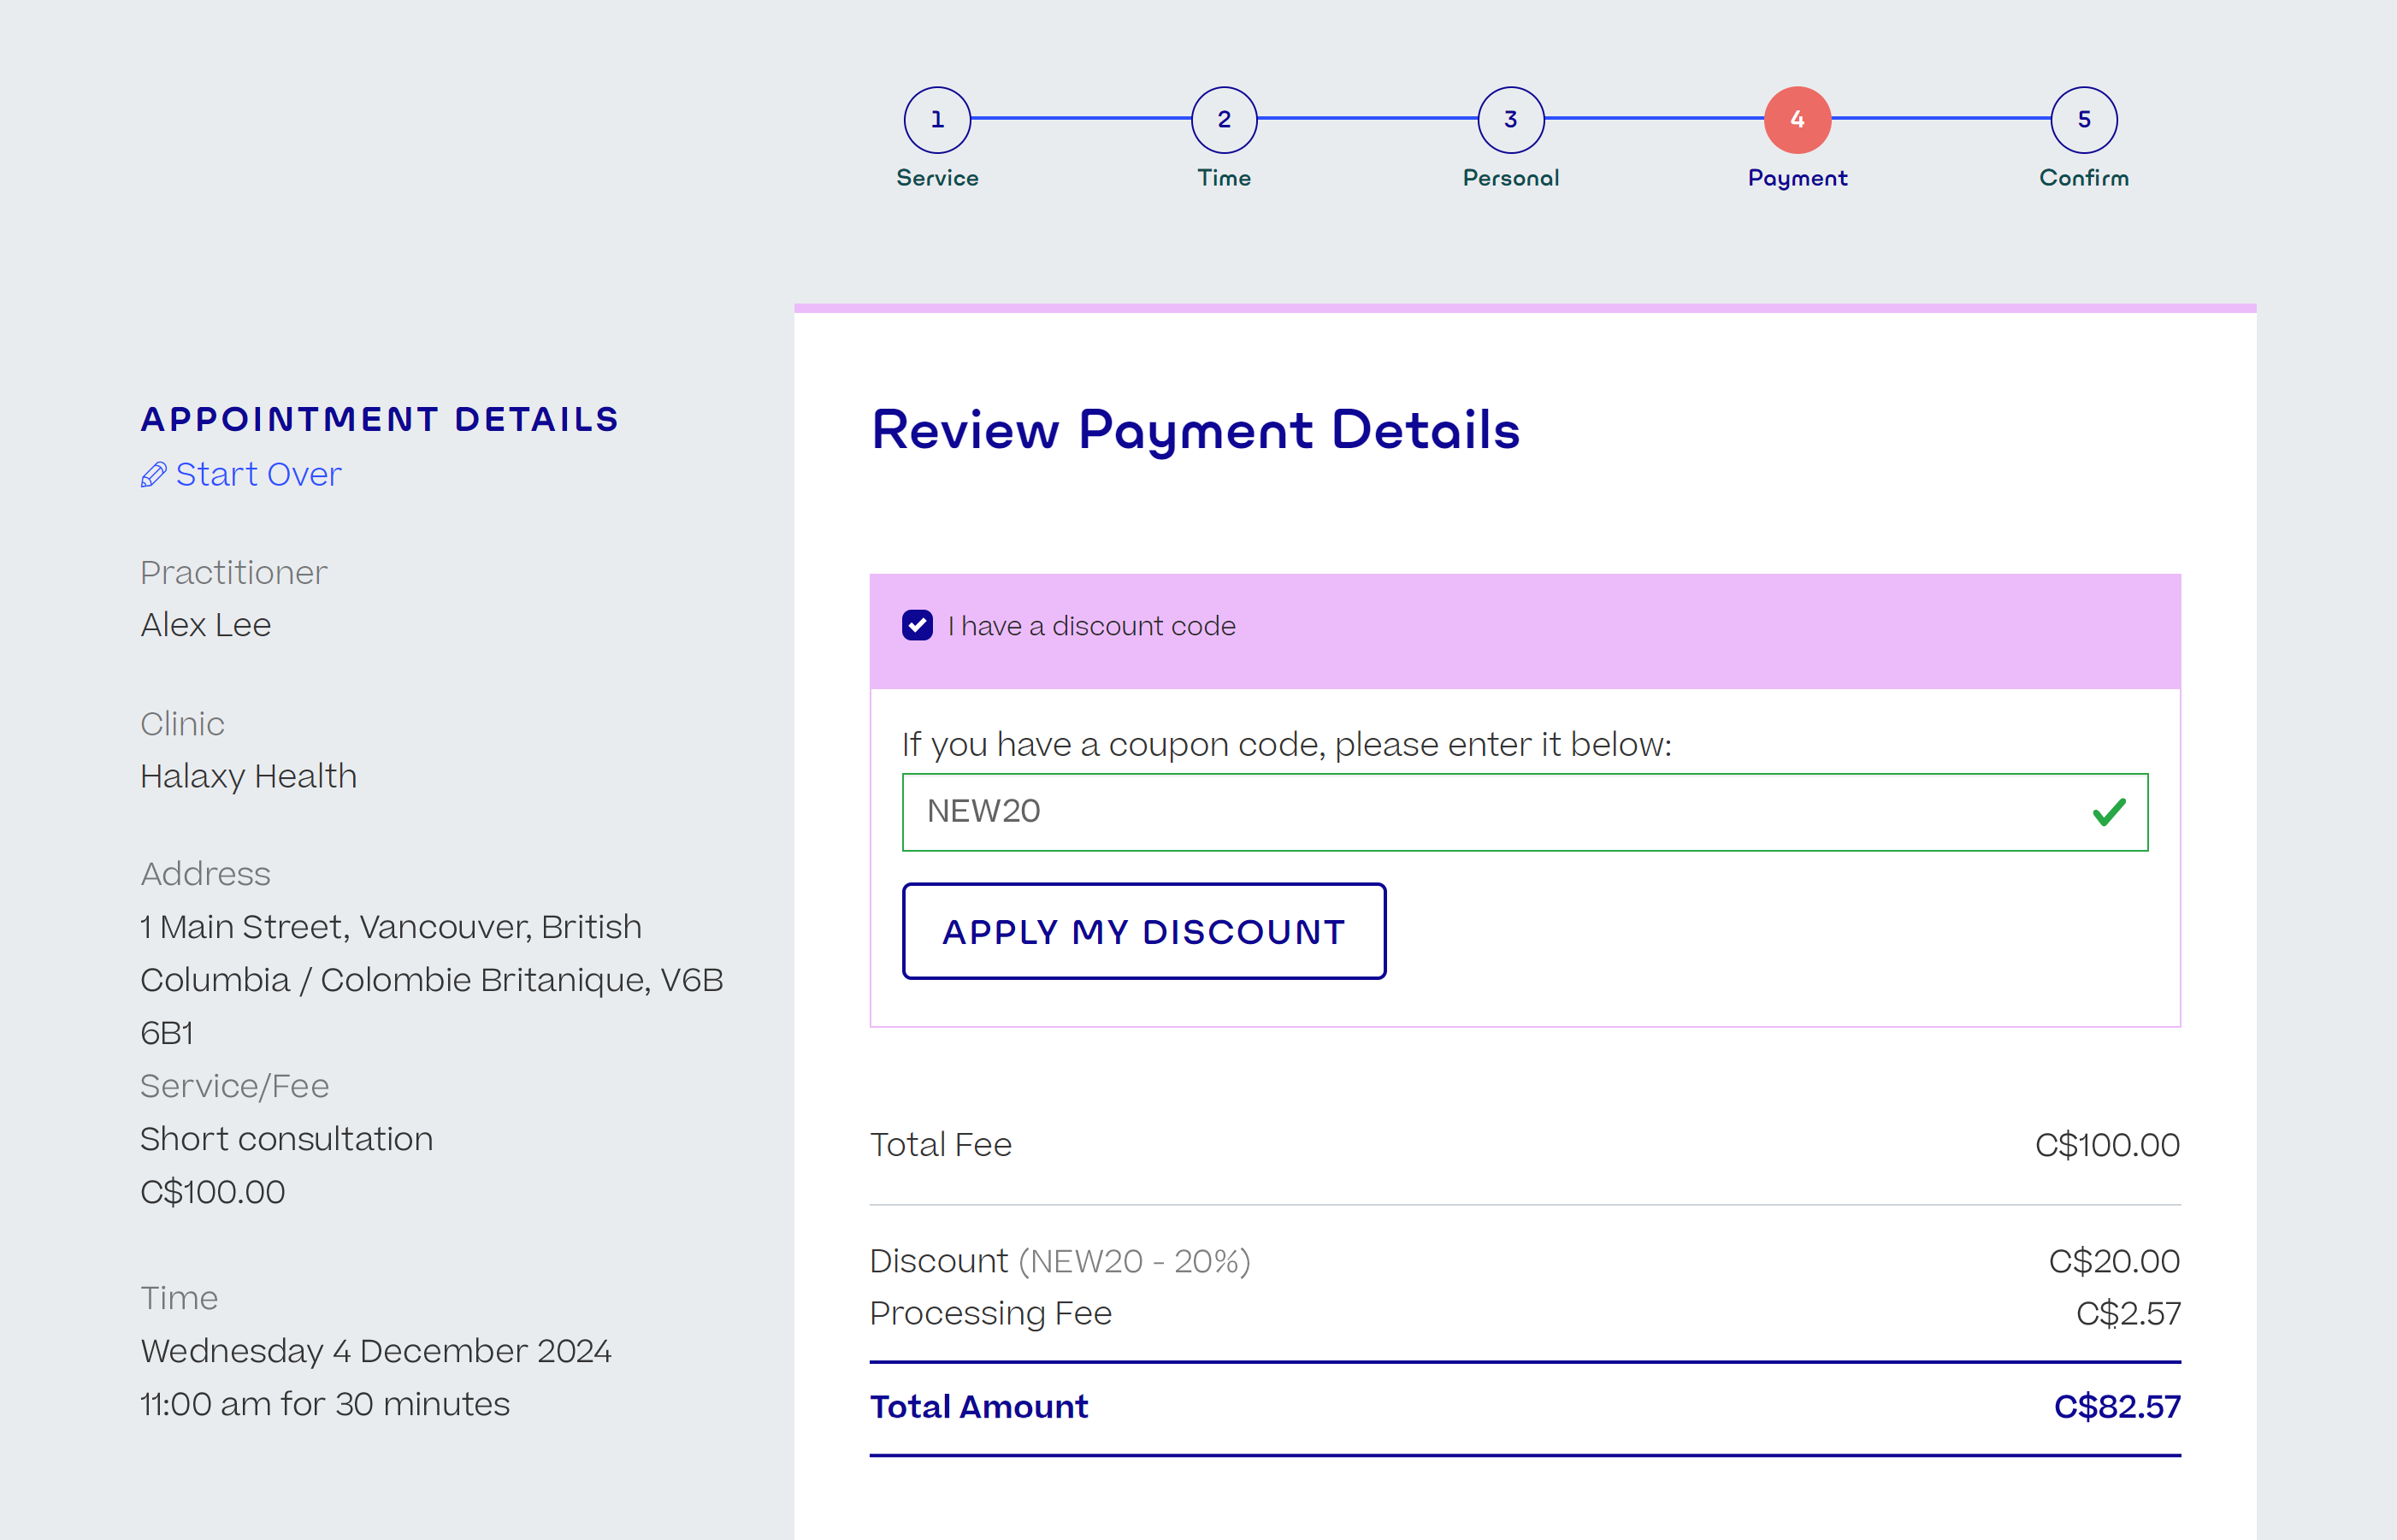This screenshot has width=2397, height=1540.
Task: Uncheck the discount code checkbox
Action: [917, 626]
